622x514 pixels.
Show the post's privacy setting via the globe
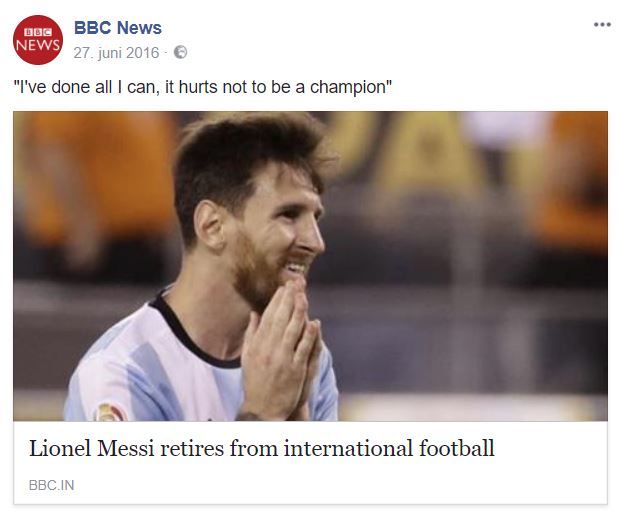click(x=180, y=53)
